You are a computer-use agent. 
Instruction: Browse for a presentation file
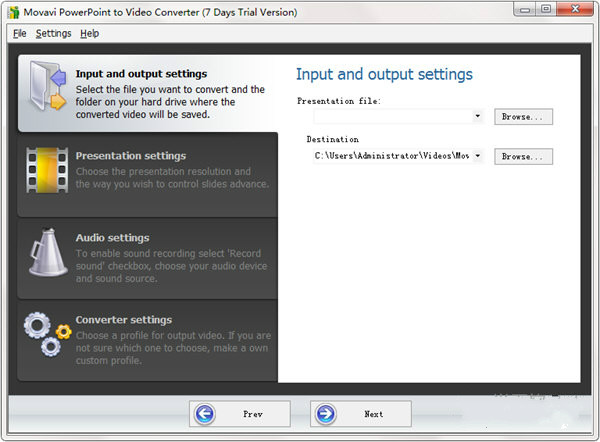[523, 117]
